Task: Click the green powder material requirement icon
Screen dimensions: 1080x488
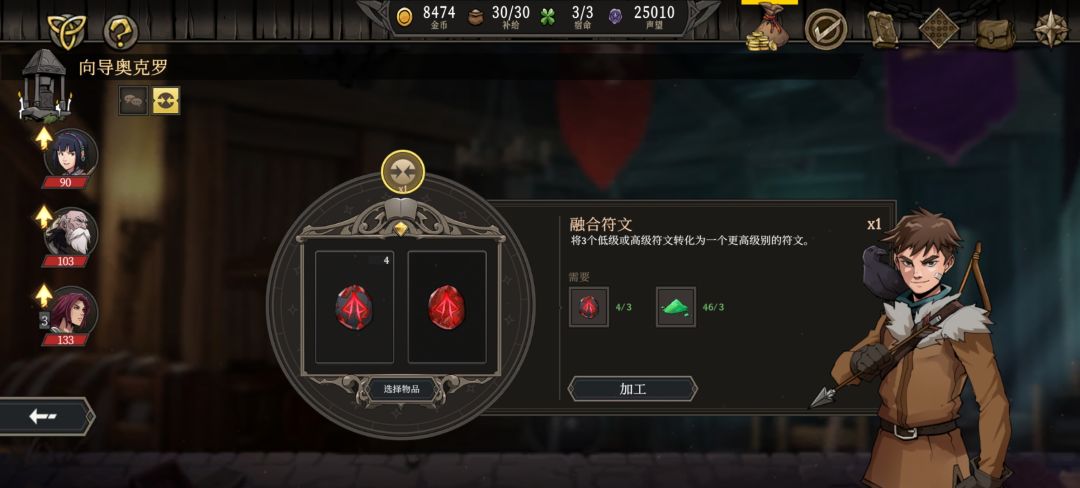Action: pos(676,307)
